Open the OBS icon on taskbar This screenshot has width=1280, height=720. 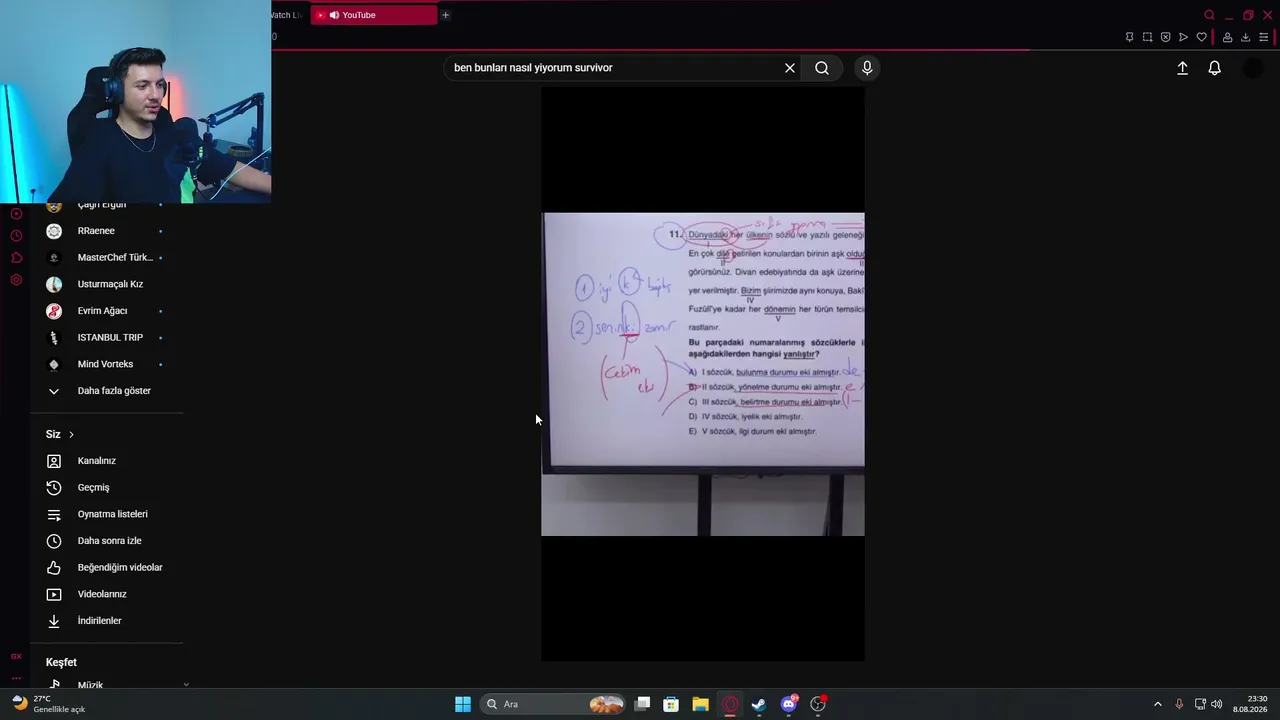pyautogui.click(x=818, y=704)
